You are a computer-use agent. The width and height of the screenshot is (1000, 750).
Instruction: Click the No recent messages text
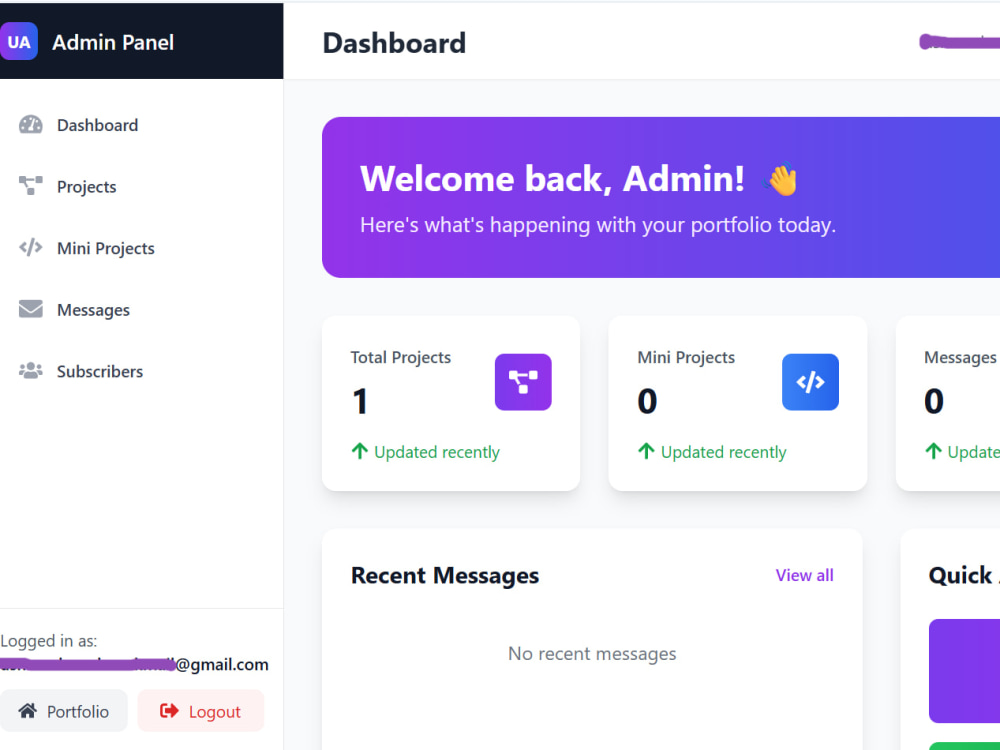click(x=592, y=654)
